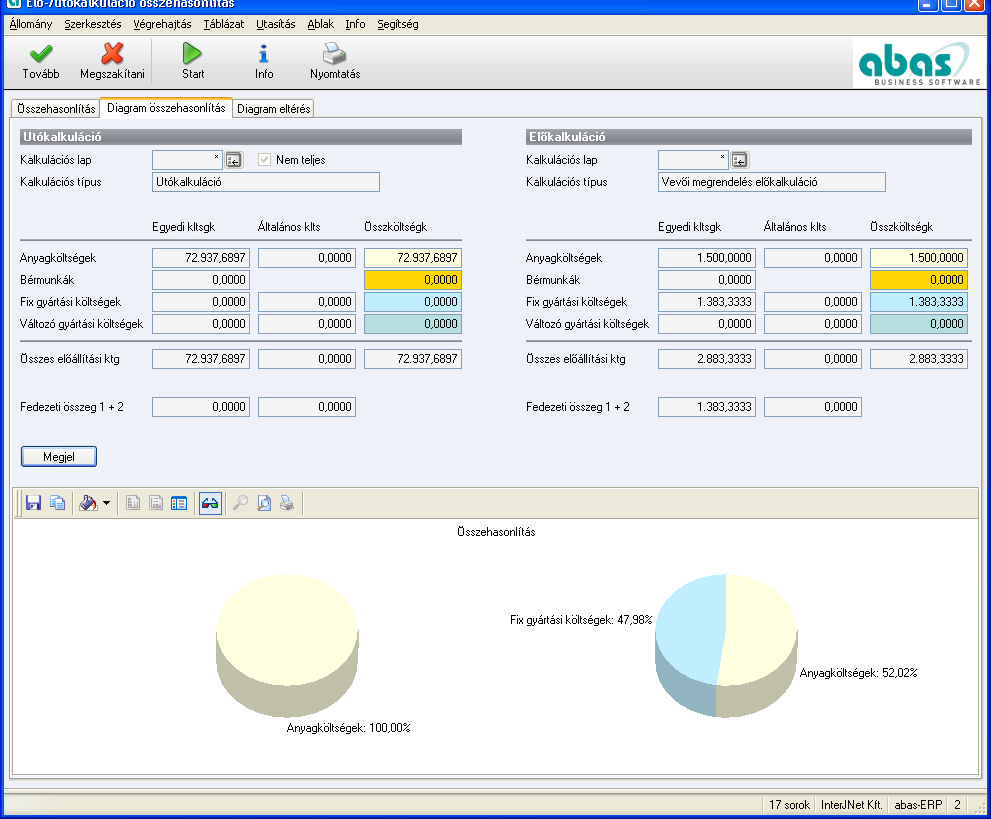Click the greyed magnifier zoom icon
991x819 pixels.
(240, 503)
